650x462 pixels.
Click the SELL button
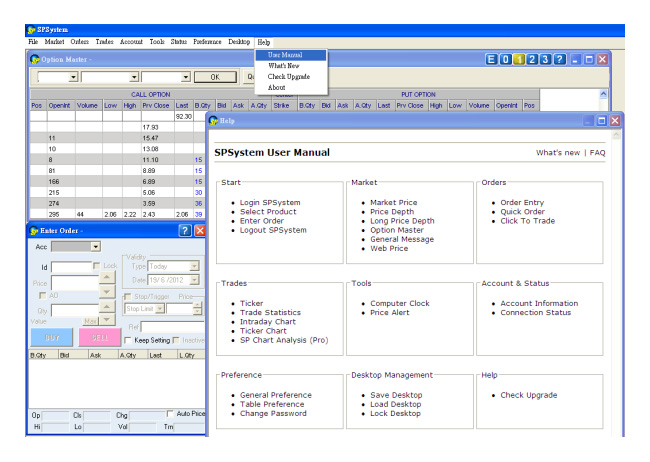point(99,337)
